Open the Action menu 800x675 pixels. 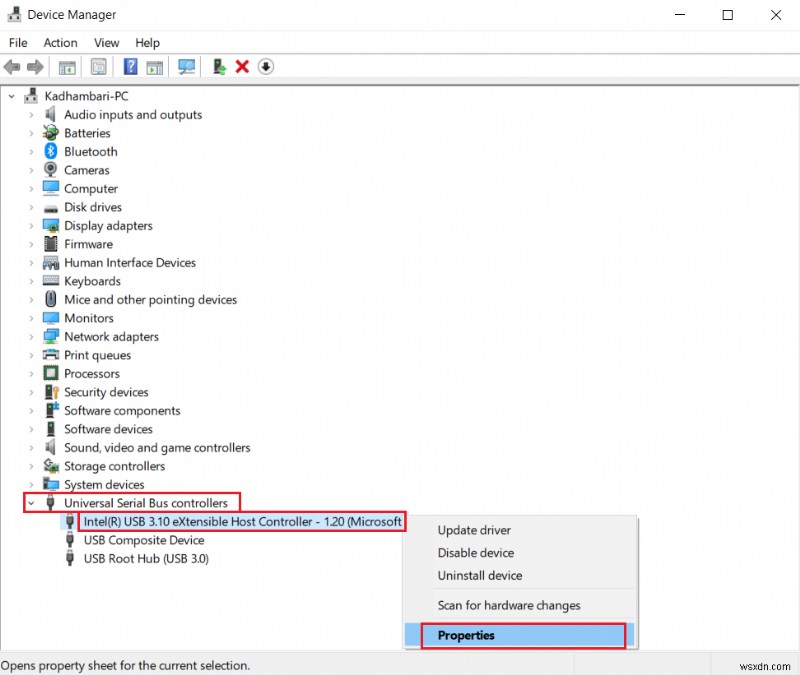point(60,43)
